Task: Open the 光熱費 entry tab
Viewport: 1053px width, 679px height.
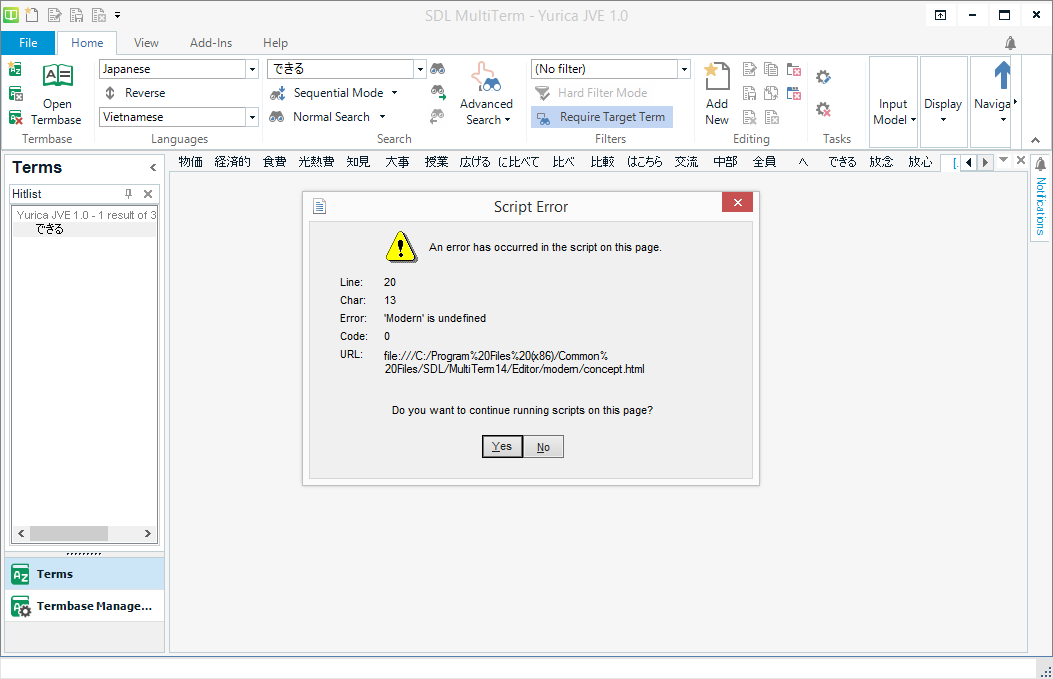Action: (316, 162)
